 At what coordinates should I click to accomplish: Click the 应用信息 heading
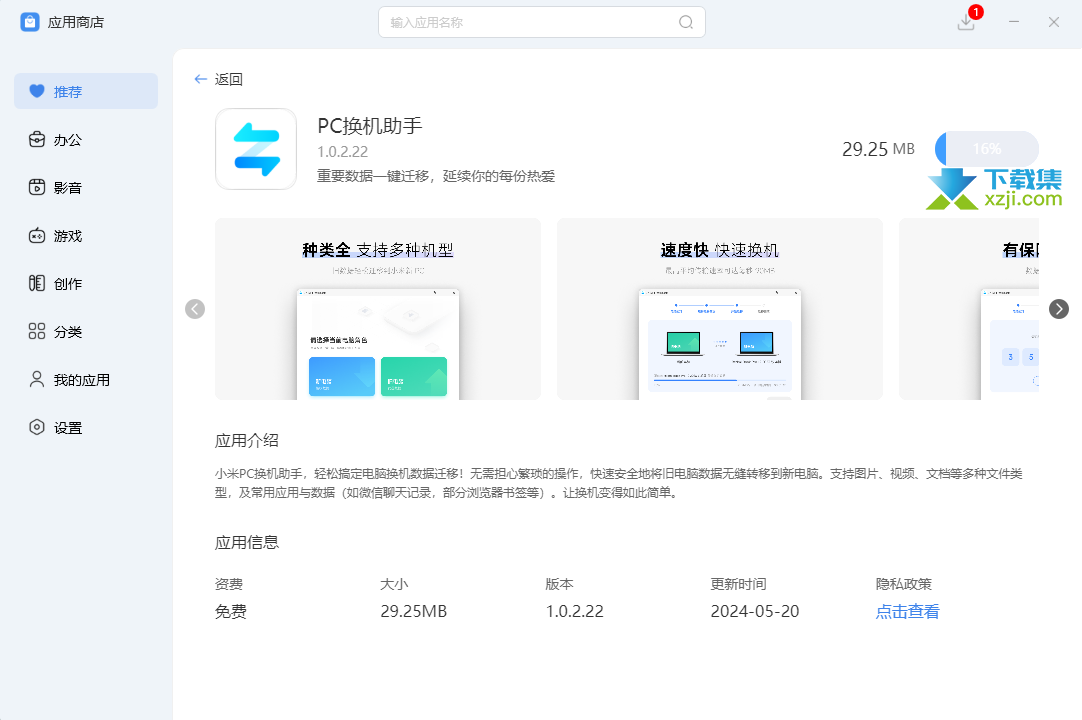point(246,543)
